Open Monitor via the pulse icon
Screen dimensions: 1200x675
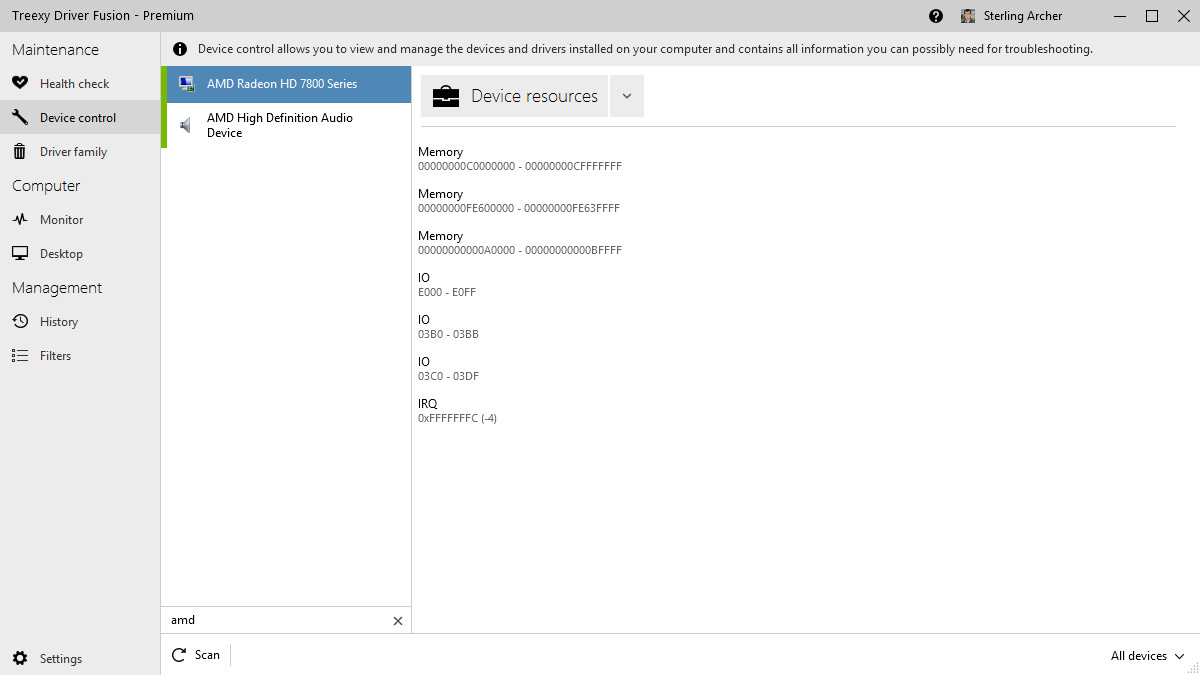[x=20, y=219]
